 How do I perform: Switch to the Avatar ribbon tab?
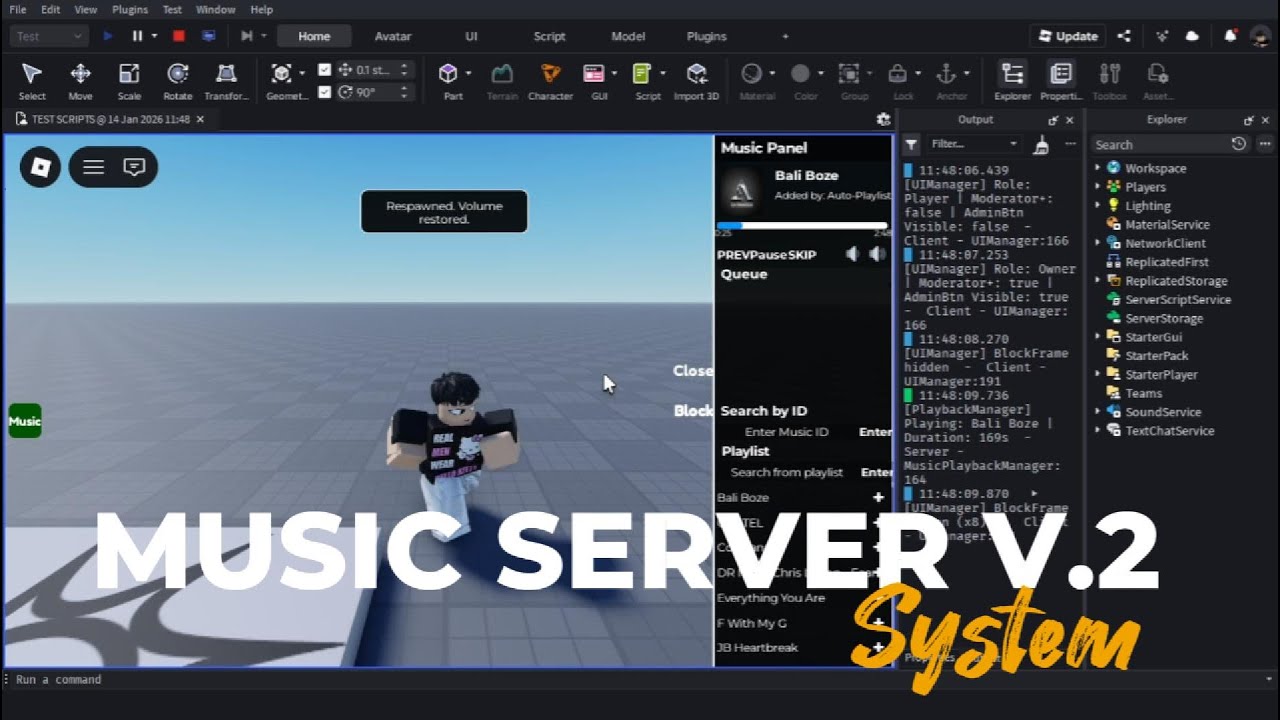pos(393,36)
